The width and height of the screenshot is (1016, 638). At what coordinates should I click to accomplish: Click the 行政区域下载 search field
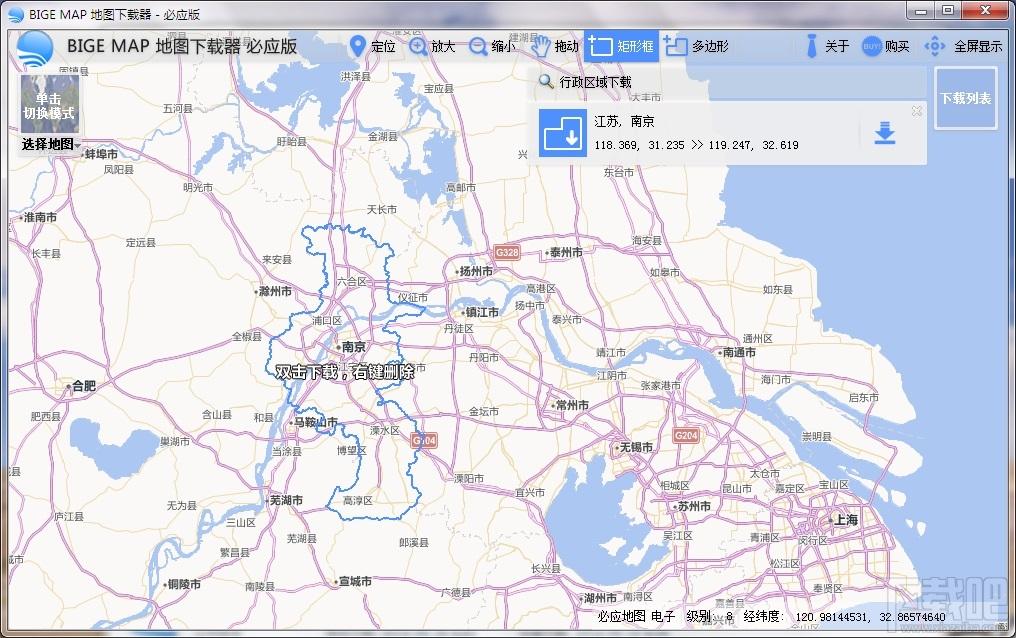point(729,82)
